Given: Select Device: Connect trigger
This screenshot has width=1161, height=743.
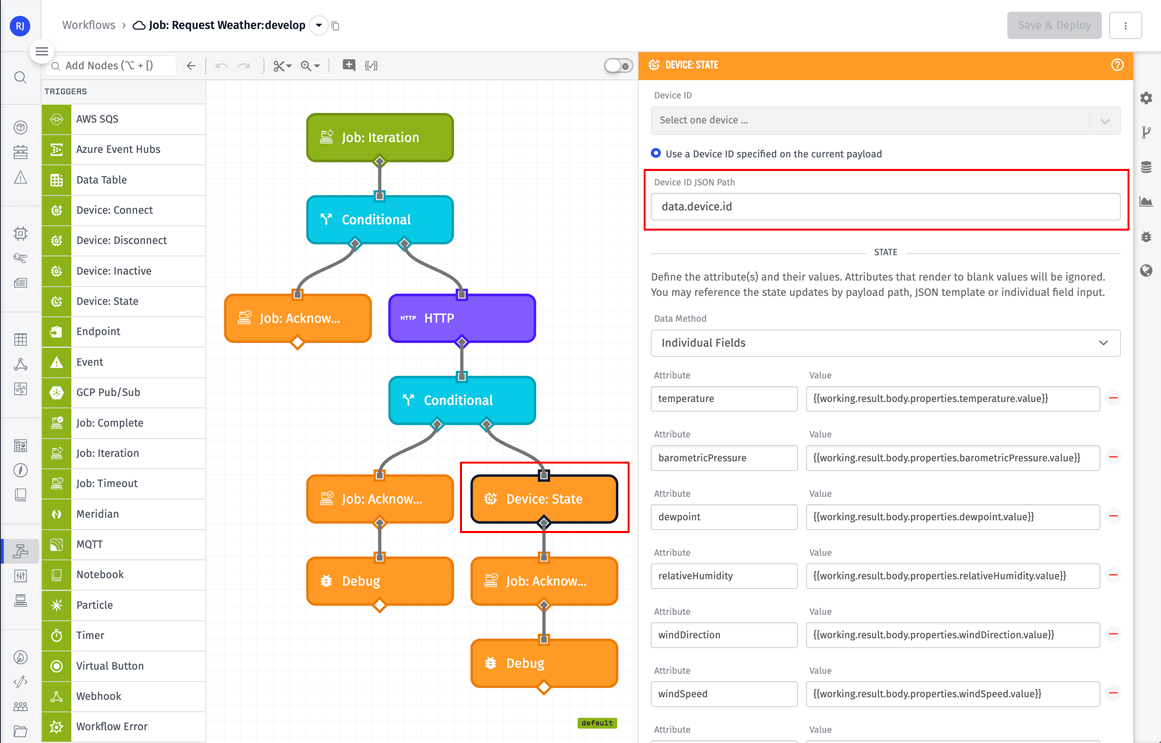Looking at the screenshot, I should coord(124,210).
